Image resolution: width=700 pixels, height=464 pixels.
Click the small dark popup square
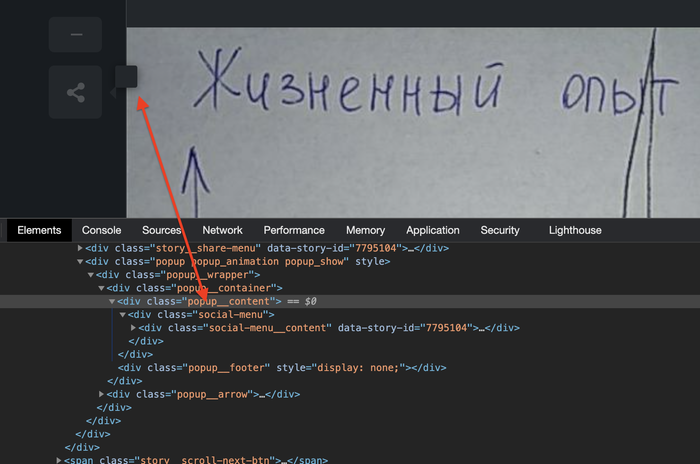pos(126,77)
